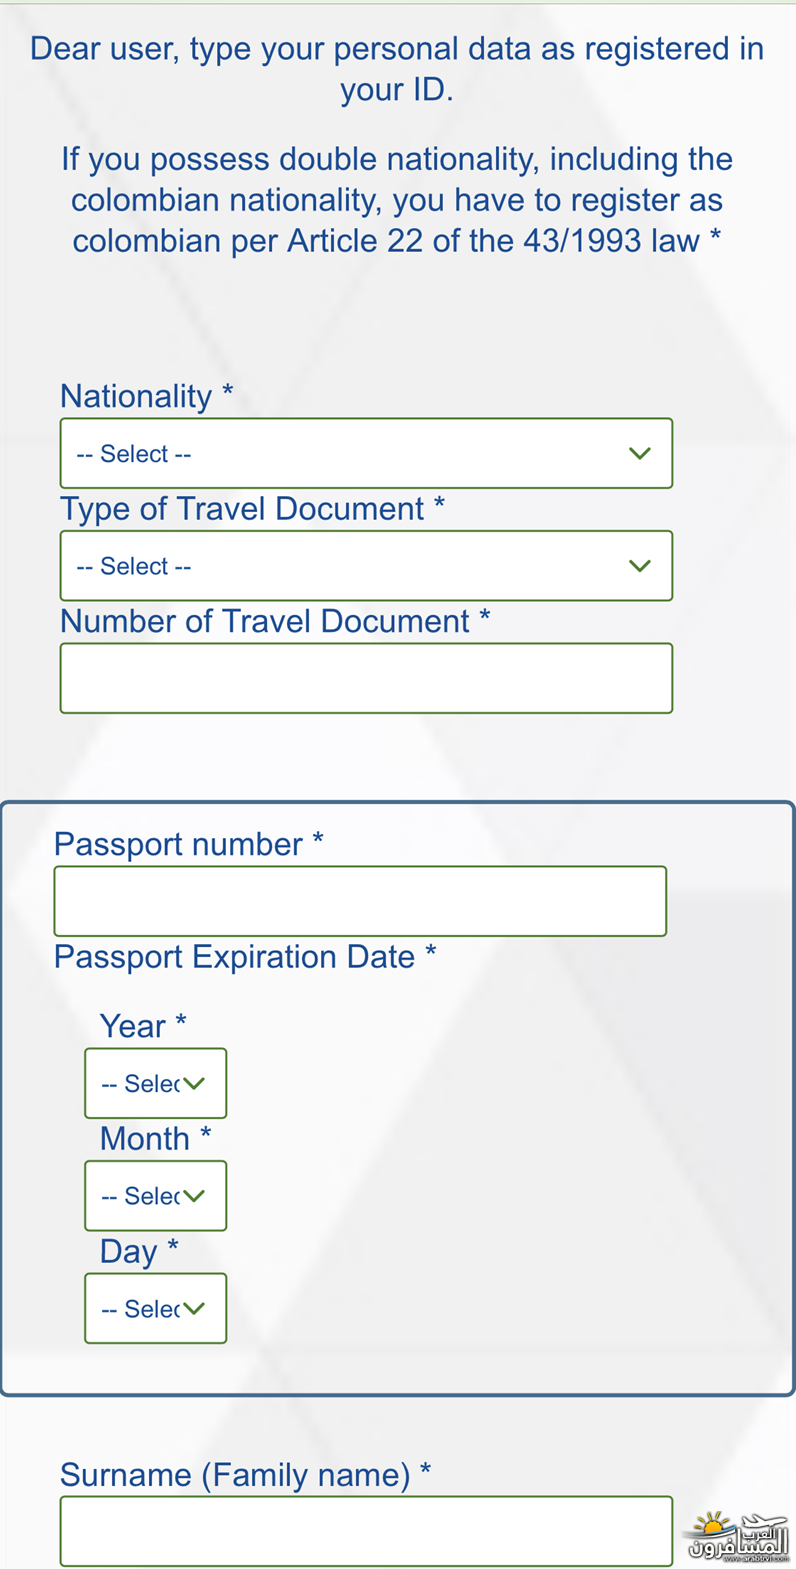This screenshot has width=796, height=1569.
Task: Open the Type of Travel Document dropdown
Action: [x=366, y=566]
